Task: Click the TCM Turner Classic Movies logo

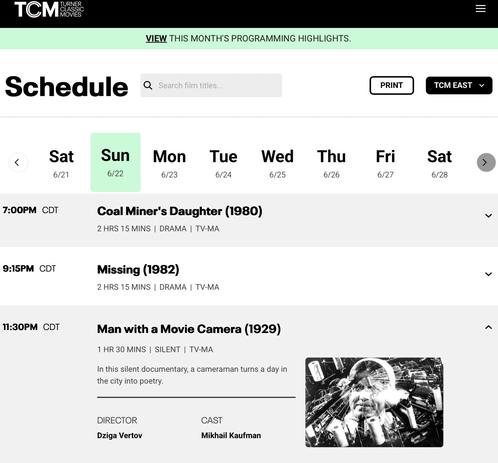Action: (x=49, y=9)
